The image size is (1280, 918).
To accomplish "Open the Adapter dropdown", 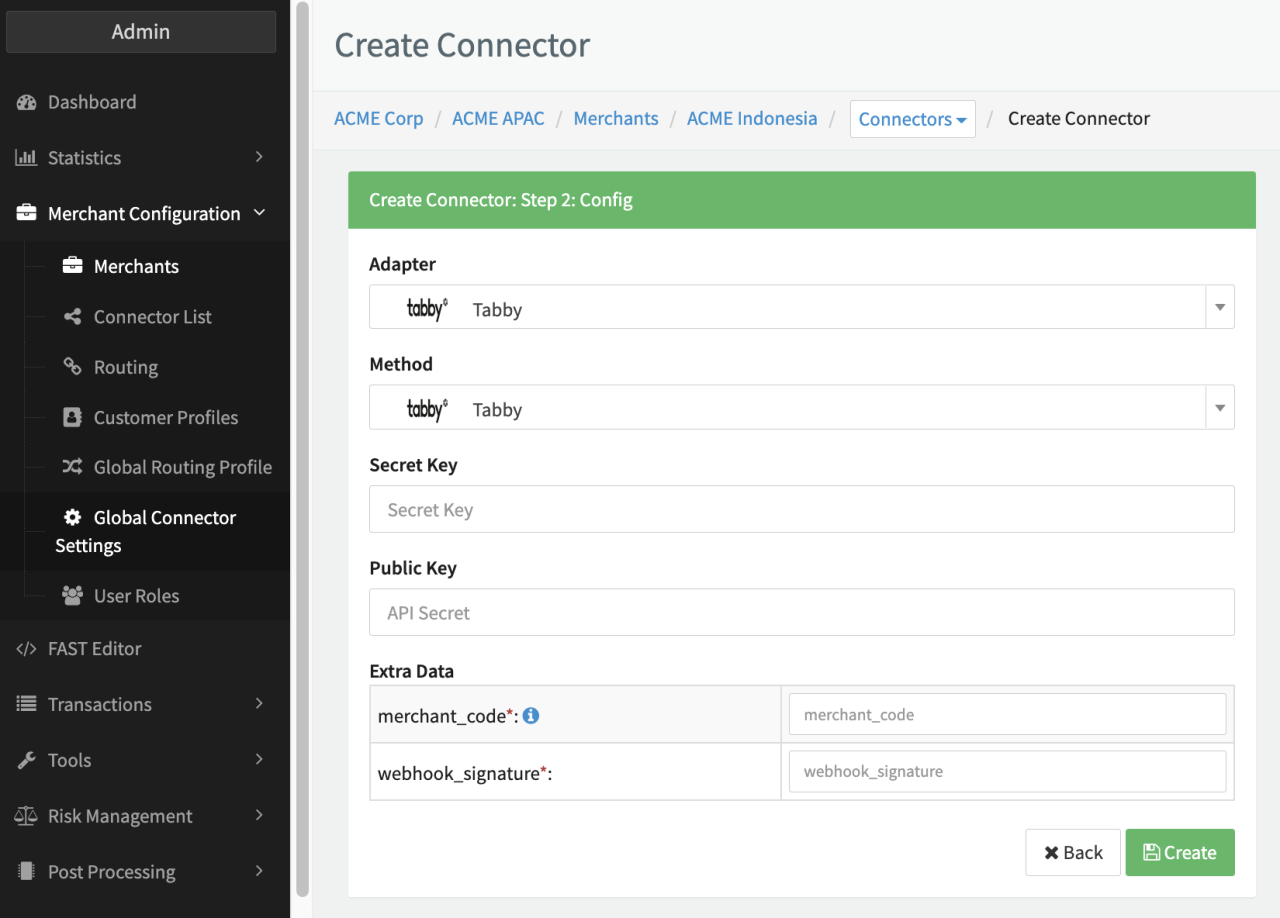I will (801, 308).
